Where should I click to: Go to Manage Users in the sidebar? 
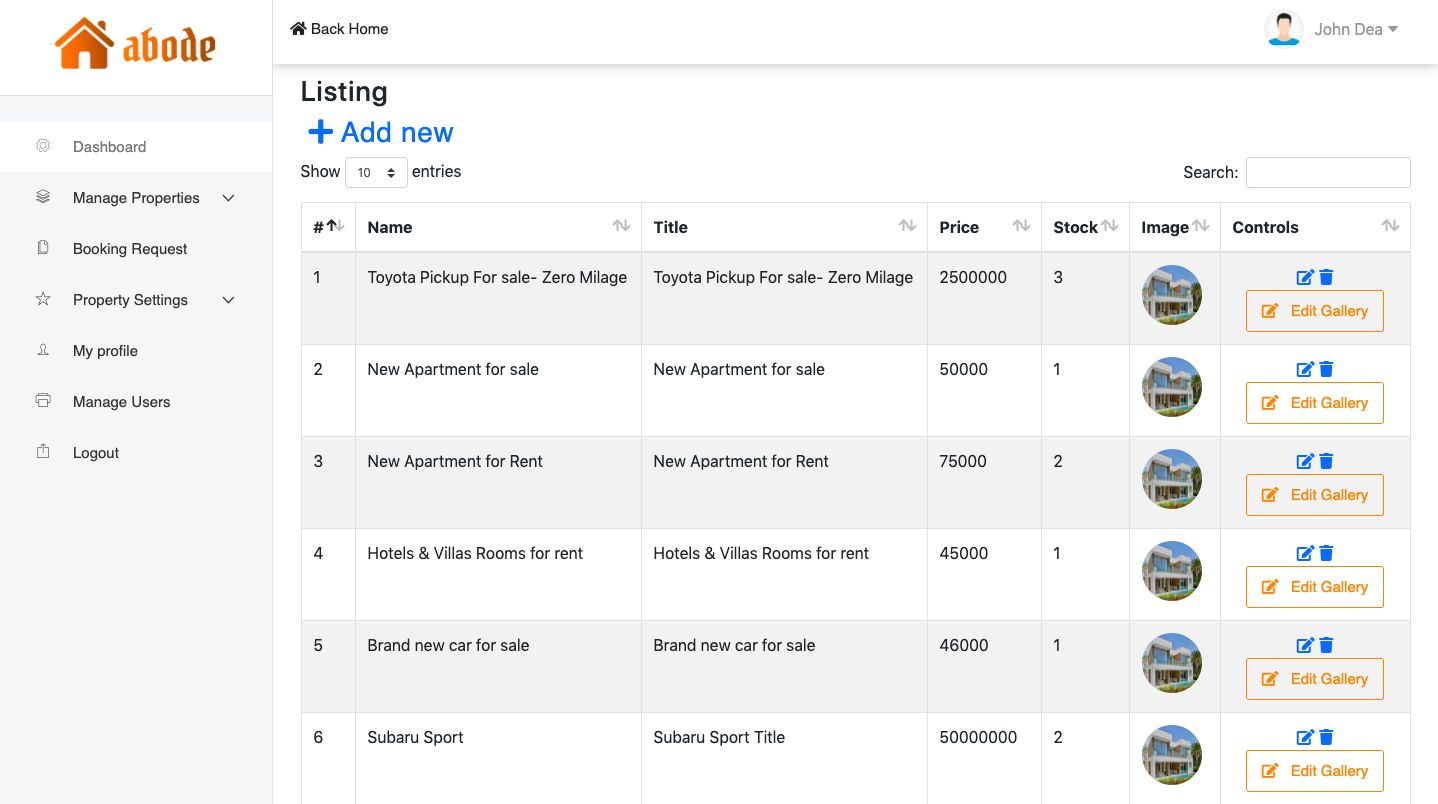pos(121,402)
